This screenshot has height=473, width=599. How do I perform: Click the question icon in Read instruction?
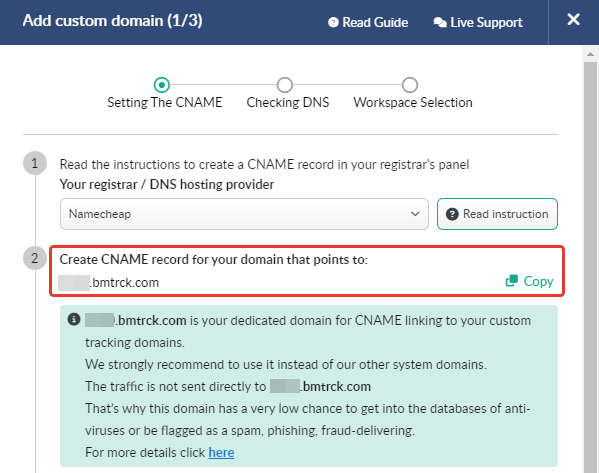452,214
